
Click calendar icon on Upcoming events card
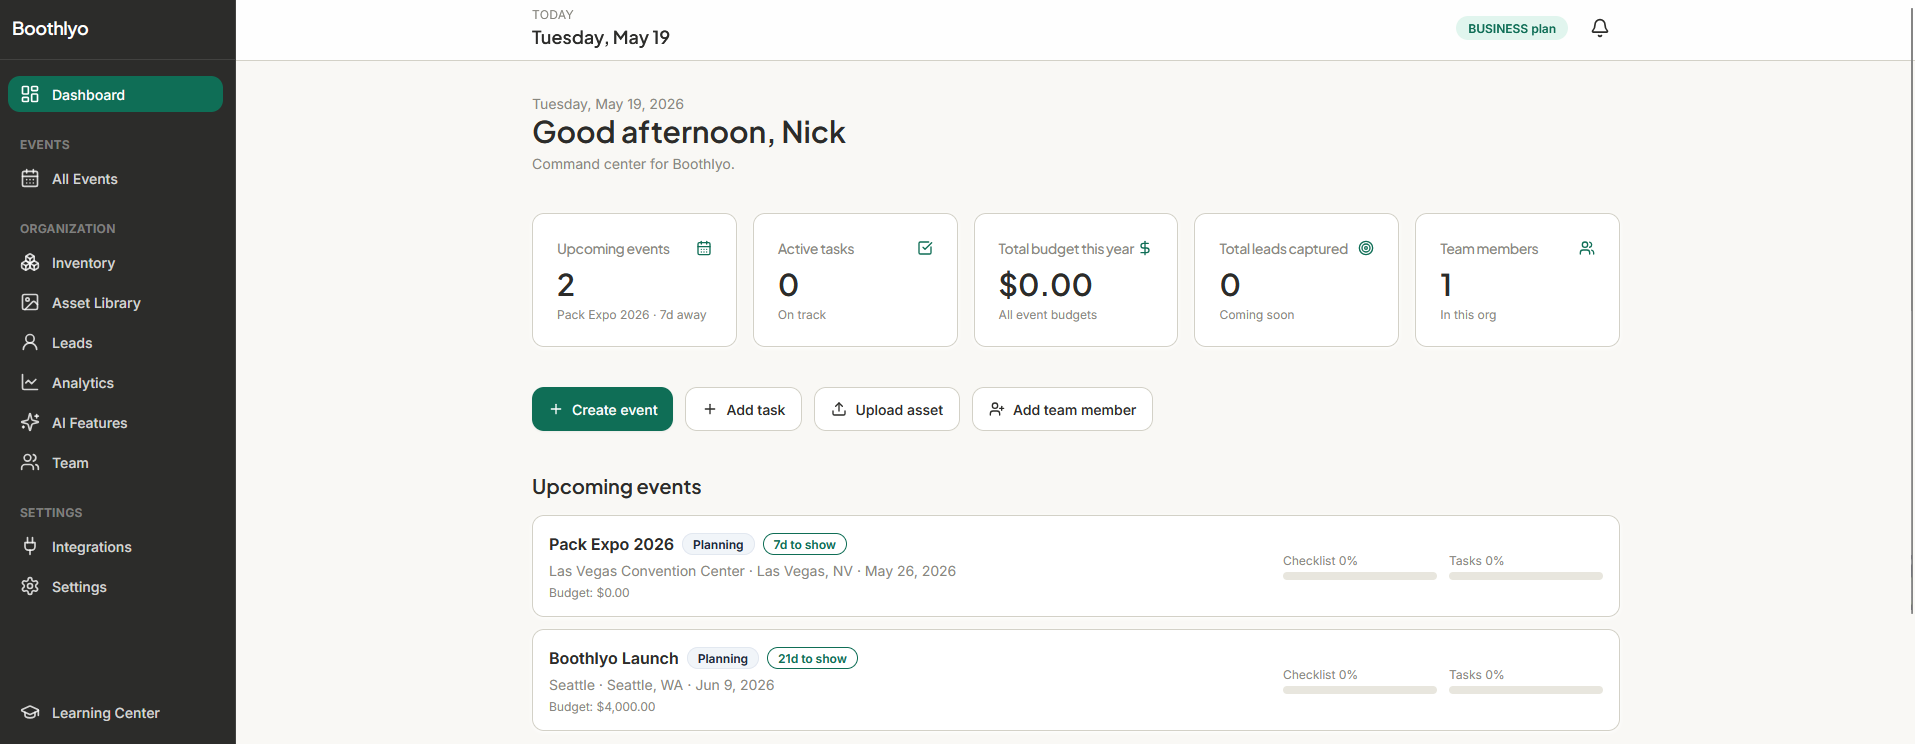pyautogui.click(x=704, y=248)
